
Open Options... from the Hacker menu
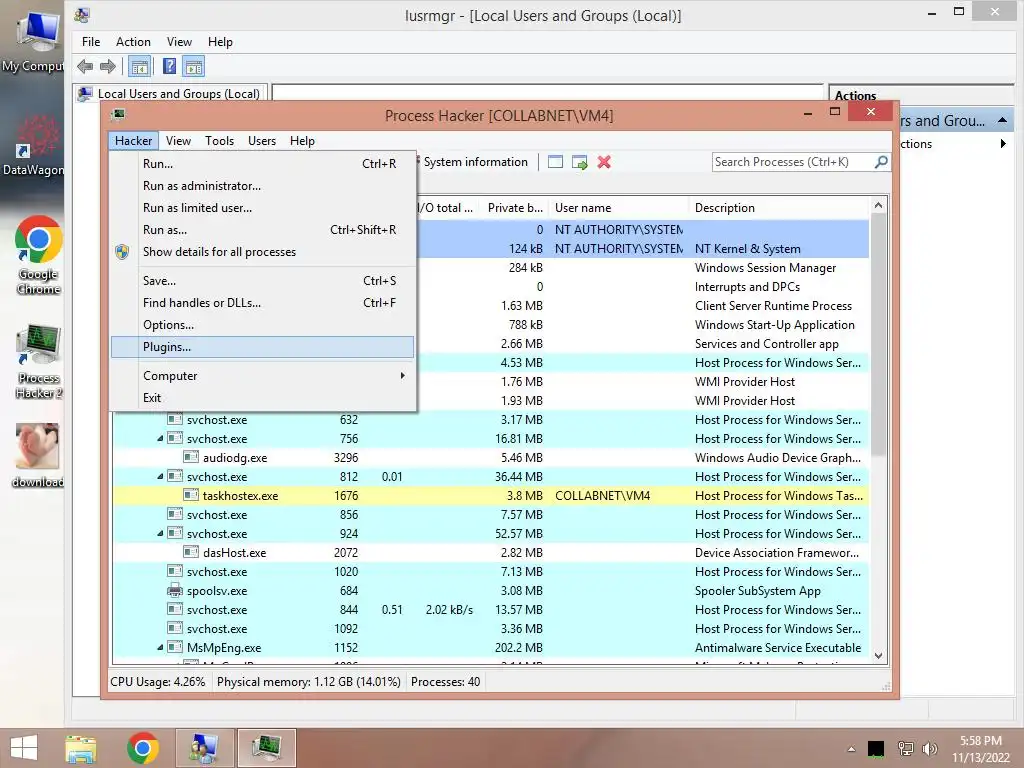(263, 325)
